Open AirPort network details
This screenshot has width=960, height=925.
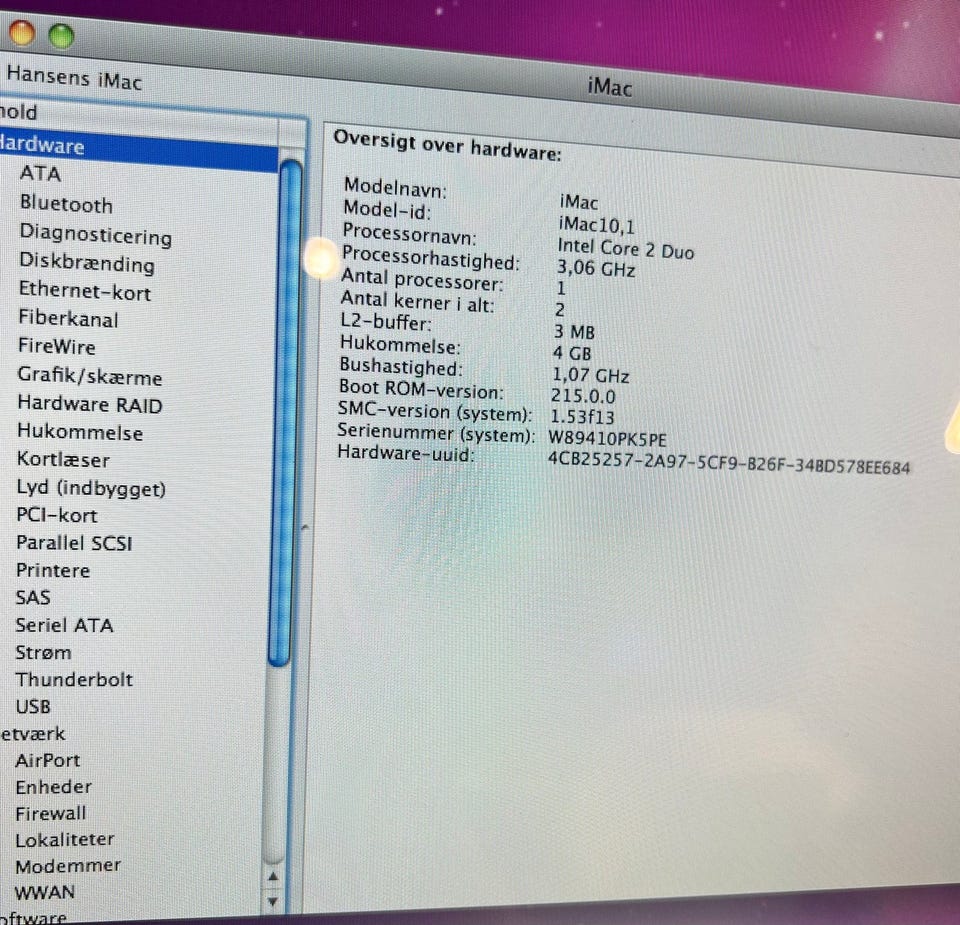48,760
